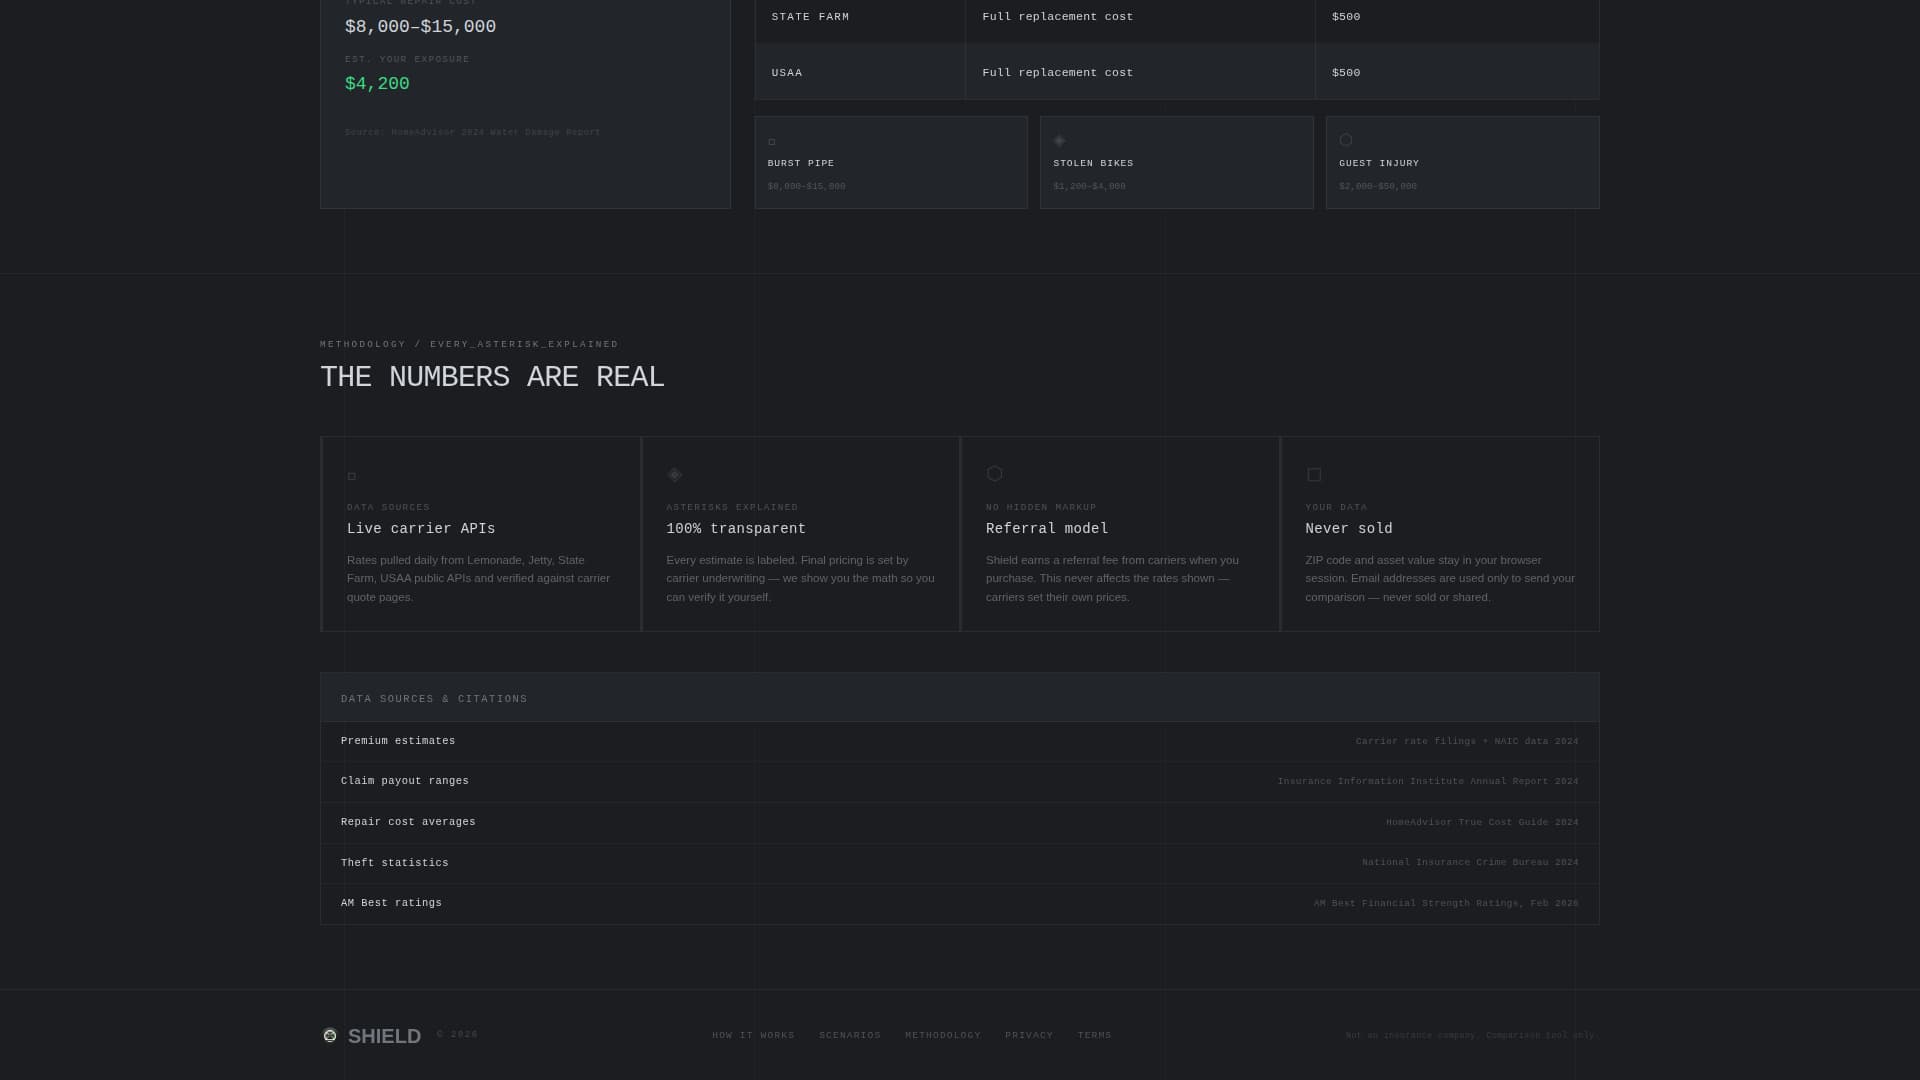Click Carrier rate filings + NAIC citation
This screenshot has height=1080, width=1920.
point(1467,742)
